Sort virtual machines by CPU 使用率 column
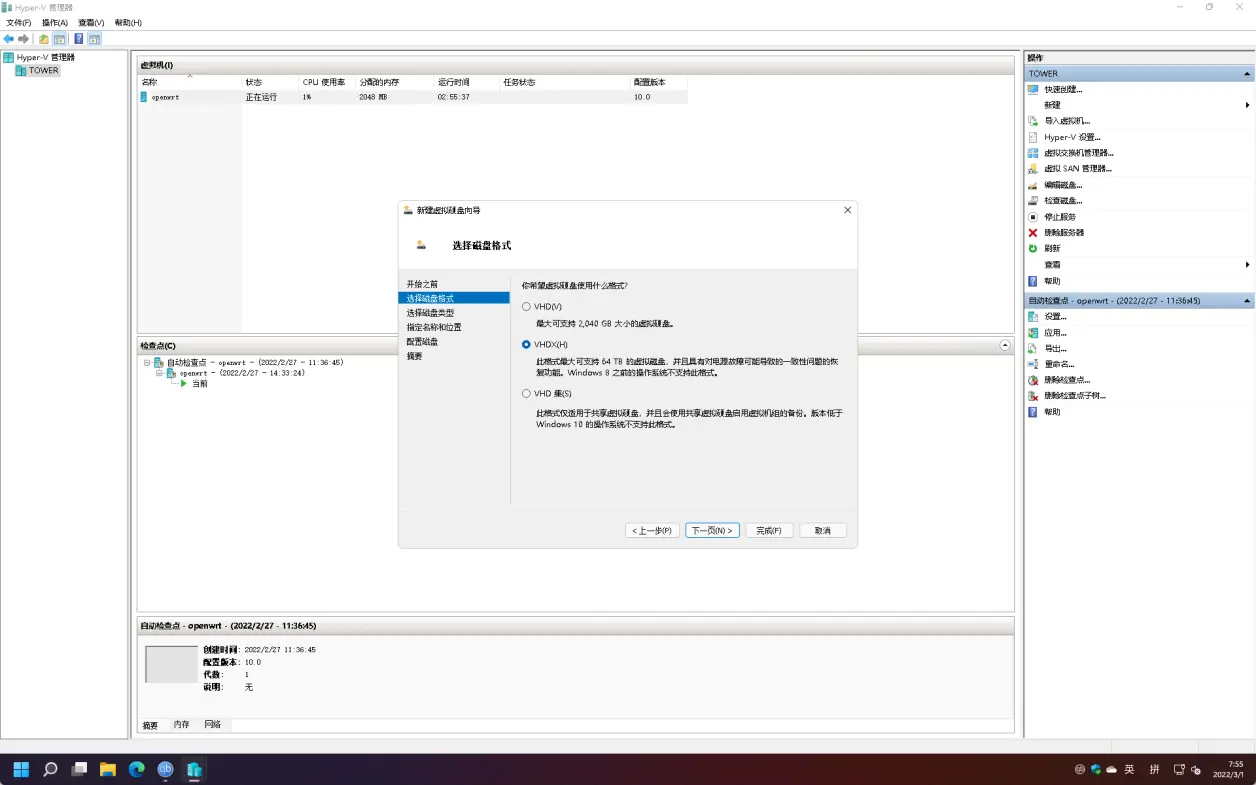This screenshot has width=1256, height=785. click(327, 82)
